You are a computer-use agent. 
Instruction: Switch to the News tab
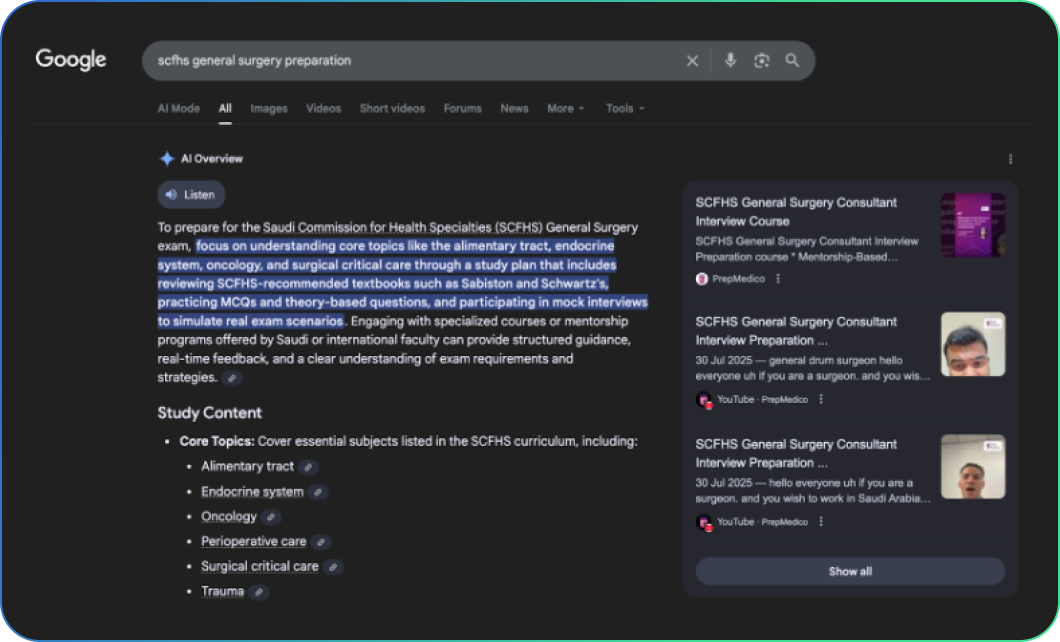click(x=514, y=108)
